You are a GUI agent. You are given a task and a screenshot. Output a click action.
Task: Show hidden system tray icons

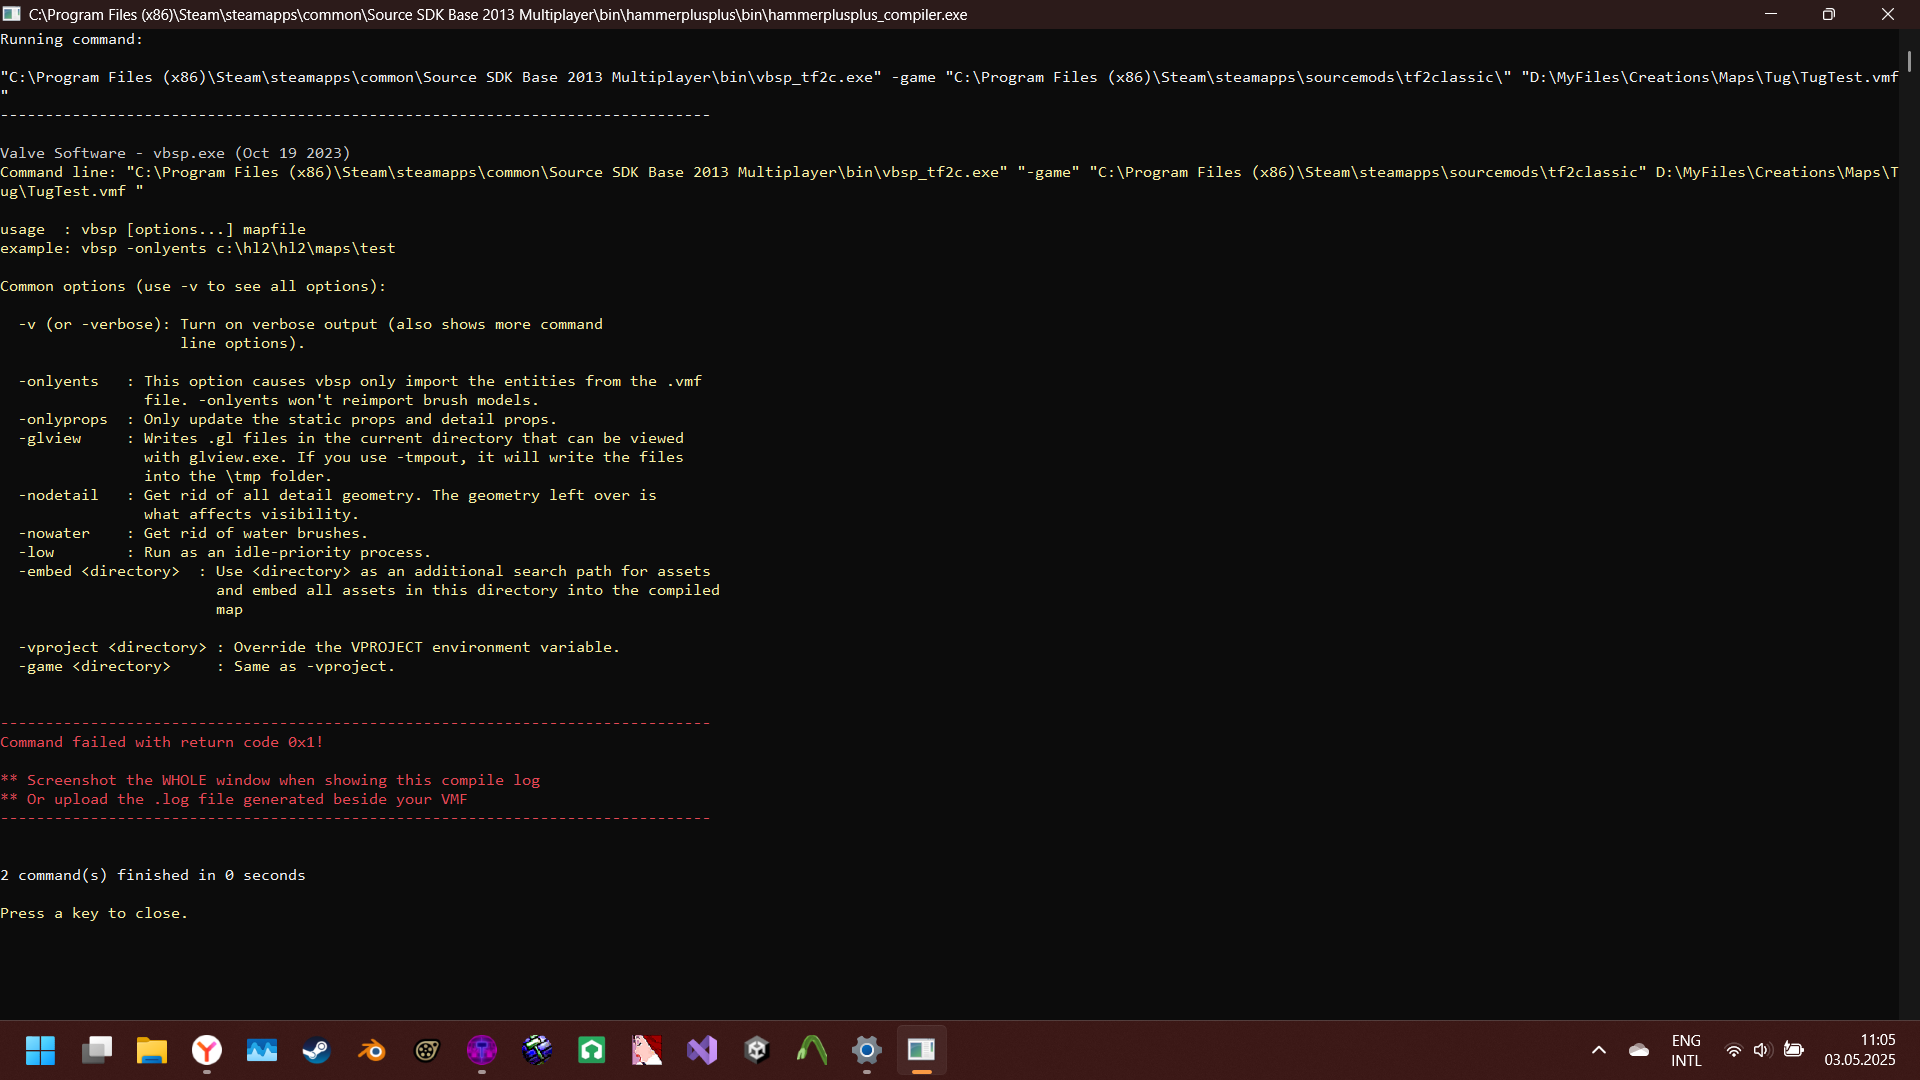pos(1599,1050)
